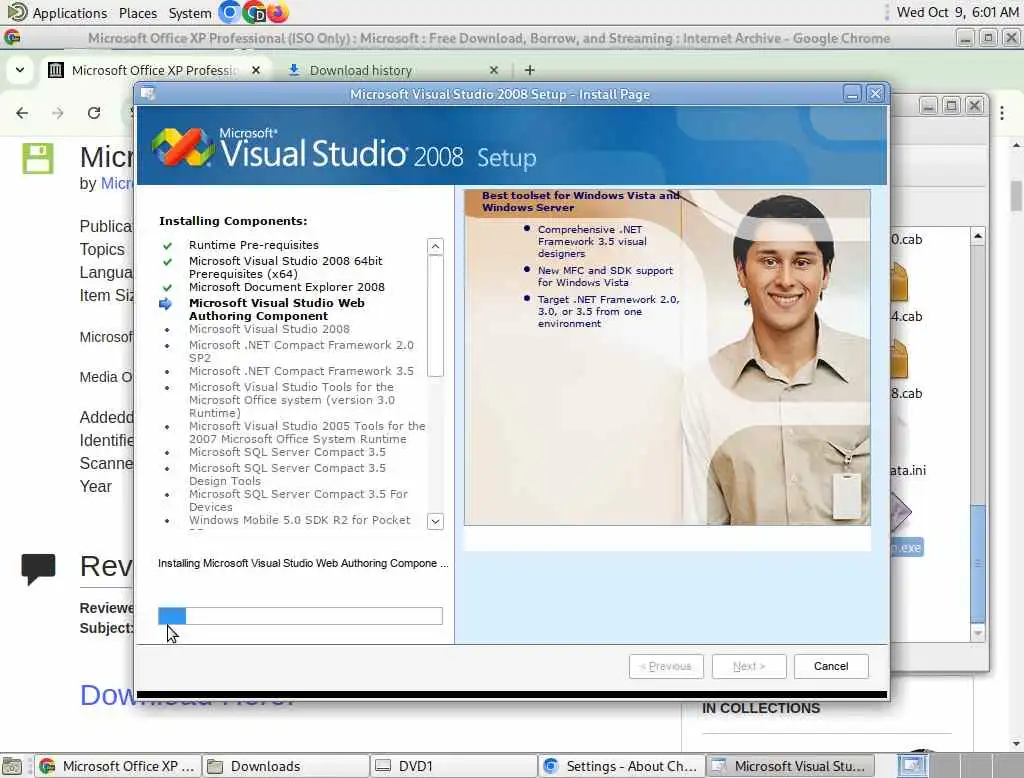The width and height of the screenshot is (1024, 778).
Task: Go forward in Chrome
Action: (58, 113)
